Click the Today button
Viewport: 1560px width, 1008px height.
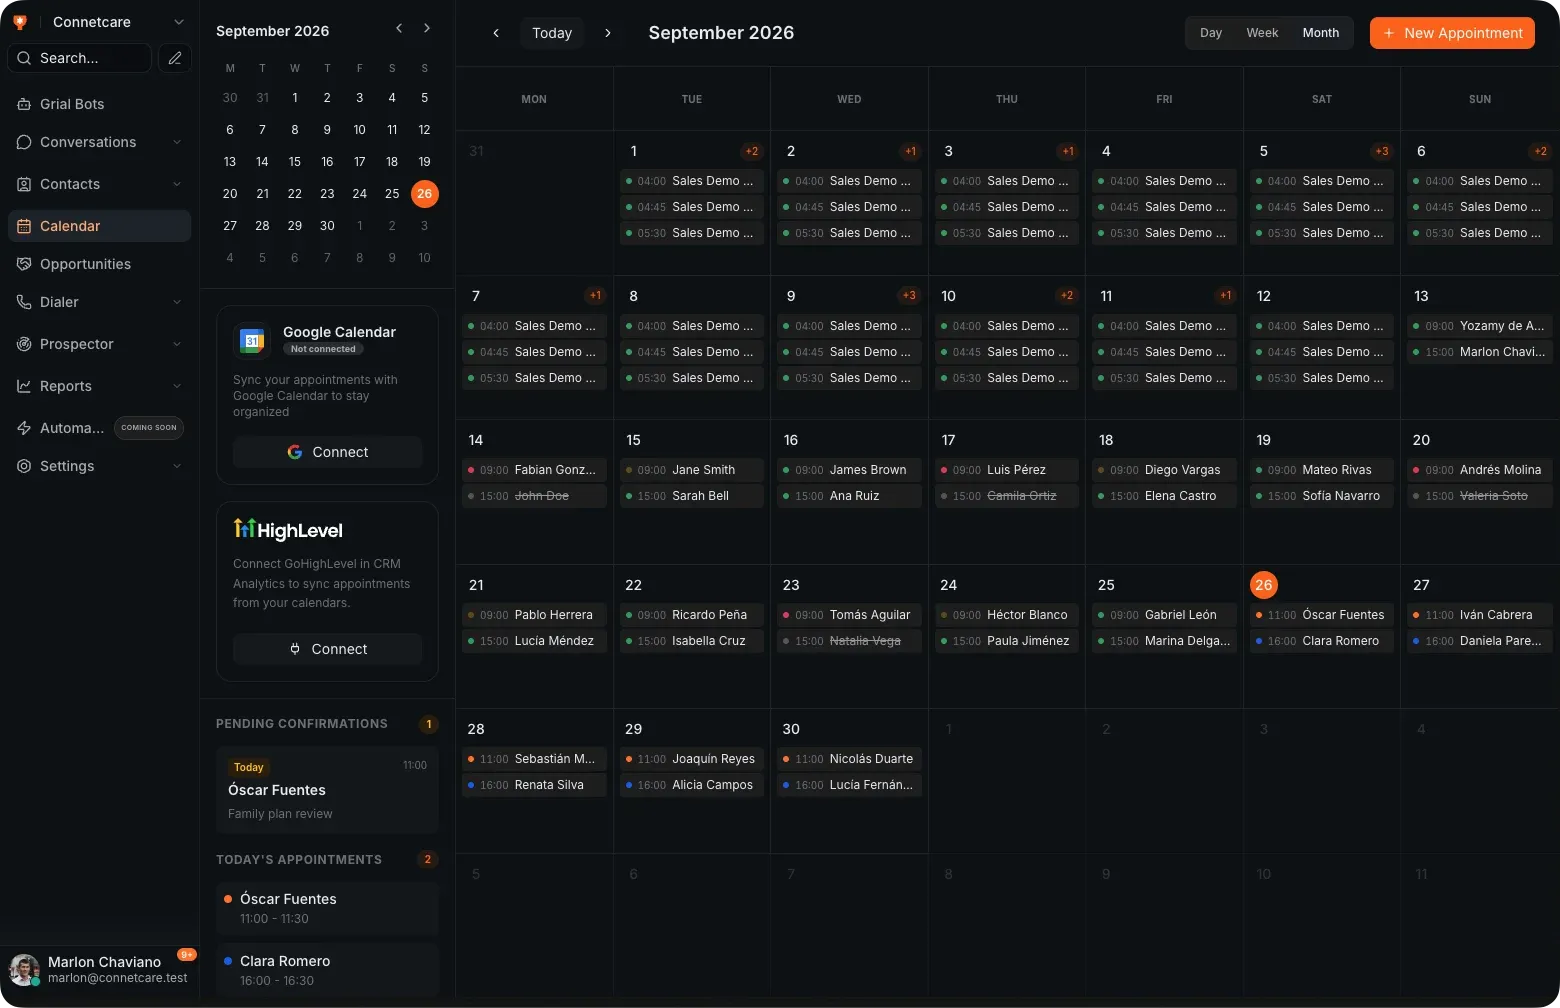coord(552,33)
